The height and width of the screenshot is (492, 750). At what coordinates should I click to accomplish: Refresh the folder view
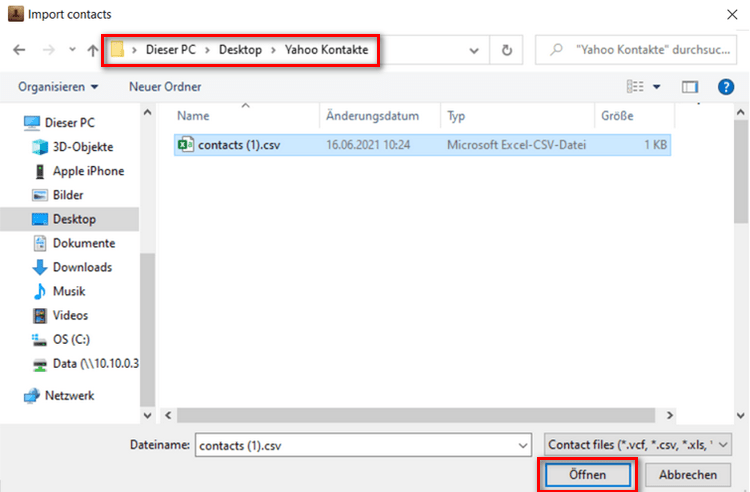click(x=507, y=50)
